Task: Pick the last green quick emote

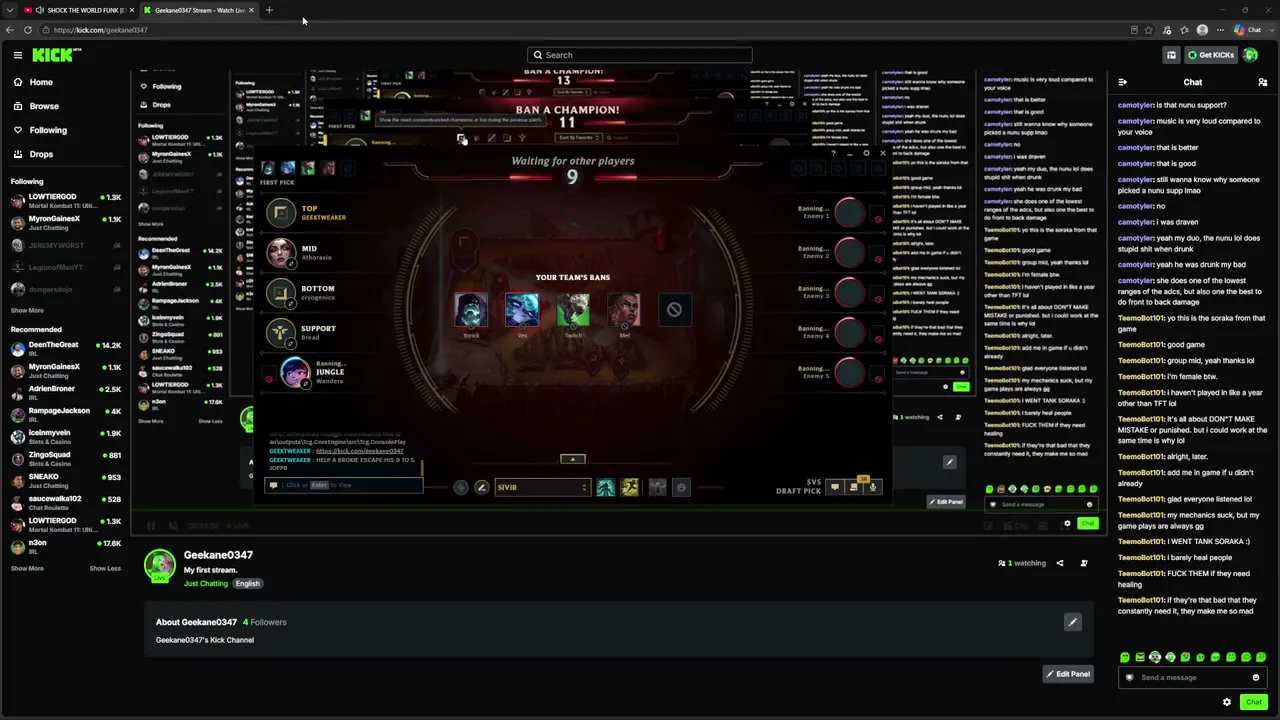Action: click(x=1261, y=657)
